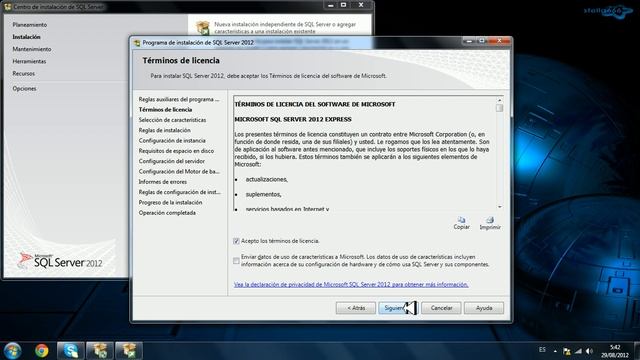Click Reglas auxiliares del programa step
Screen dimensions: 640x360
tap(179, 99)
